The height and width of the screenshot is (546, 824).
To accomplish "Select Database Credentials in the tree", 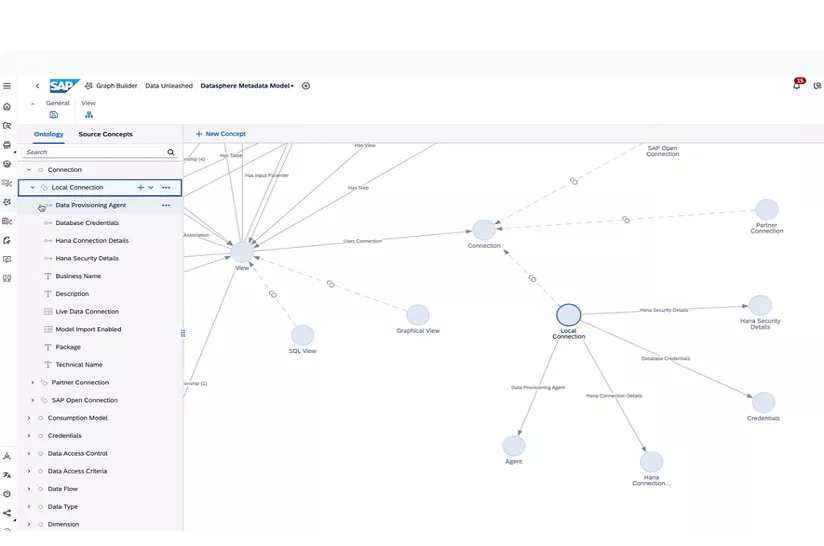I will [x=87, y=223].
